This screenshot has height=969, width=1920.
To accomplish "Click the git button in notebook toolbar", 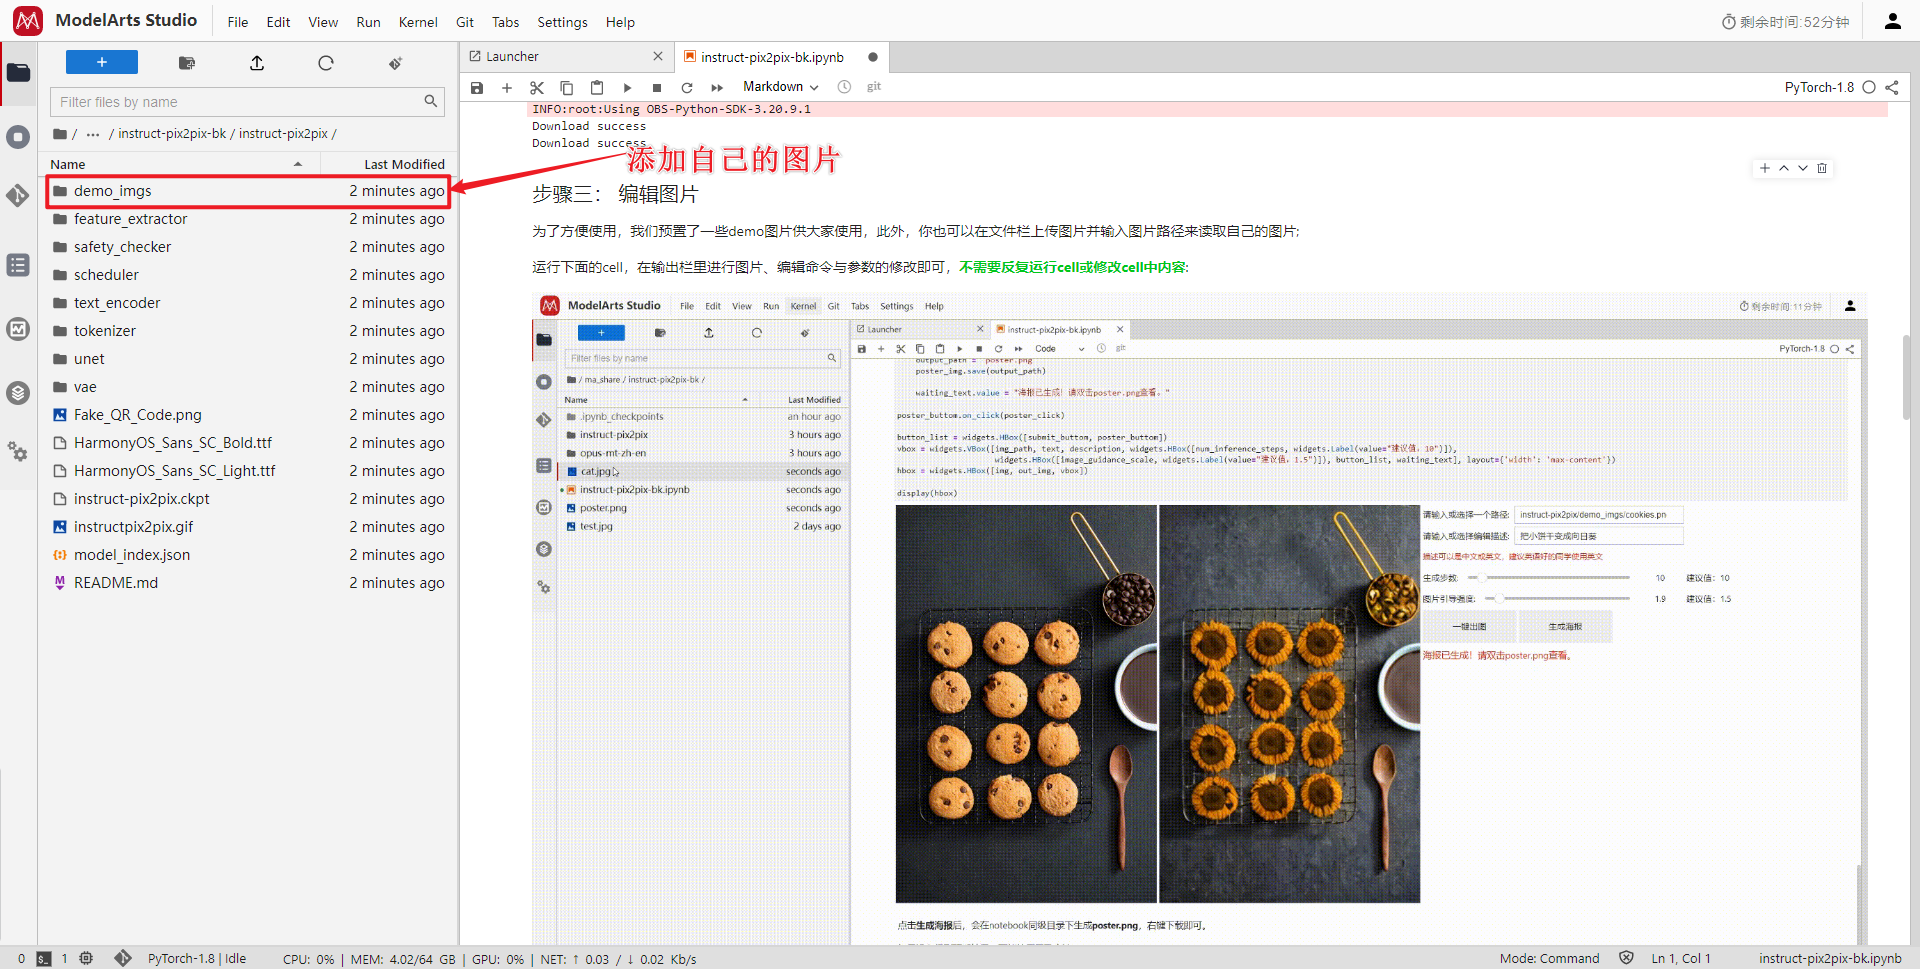I will click(874, 87).
